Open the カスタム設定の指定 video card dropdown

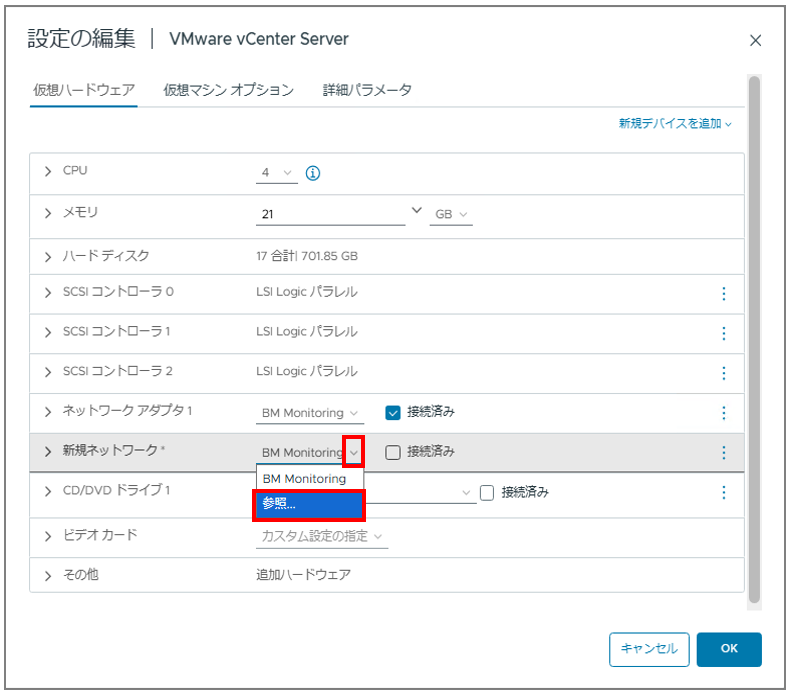[x=322, y=537]
